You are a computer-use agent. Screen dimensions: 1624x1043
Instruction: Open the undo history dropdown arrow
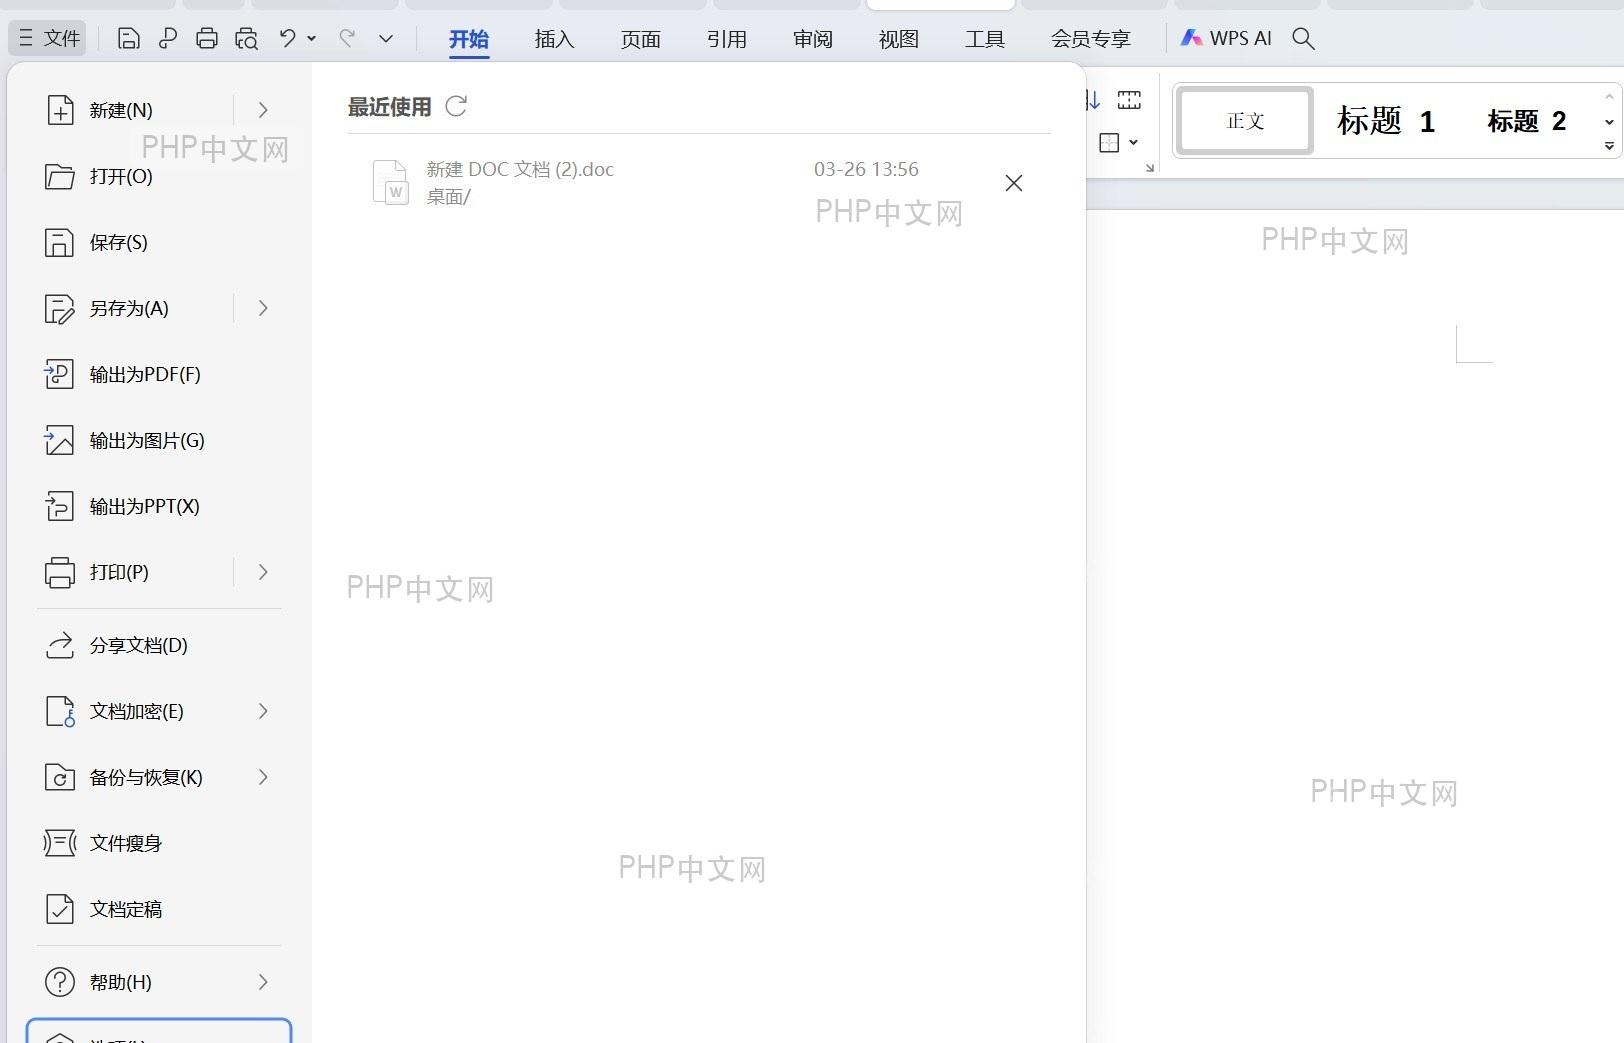pos(312,39)
